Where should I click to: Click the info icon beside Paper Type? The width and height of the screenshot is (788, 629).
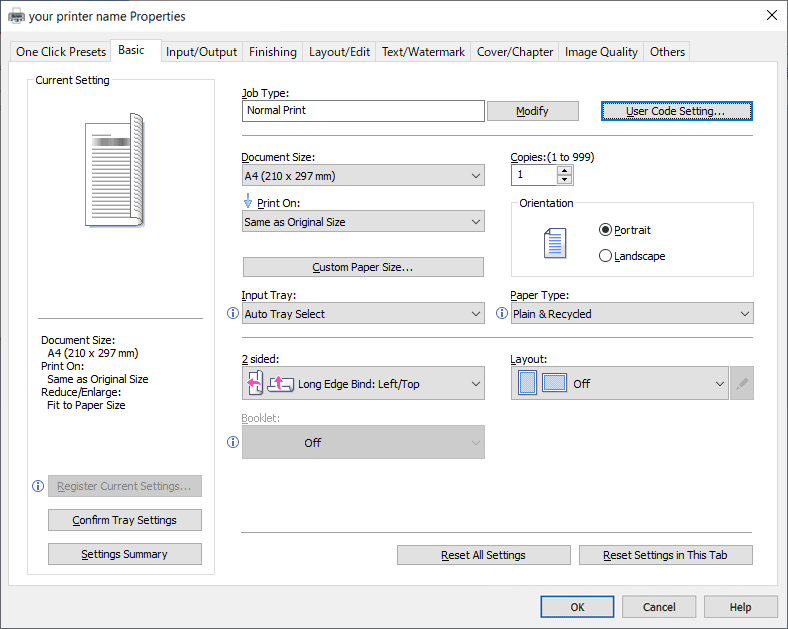pyautogui.click(x=502, y=314)
